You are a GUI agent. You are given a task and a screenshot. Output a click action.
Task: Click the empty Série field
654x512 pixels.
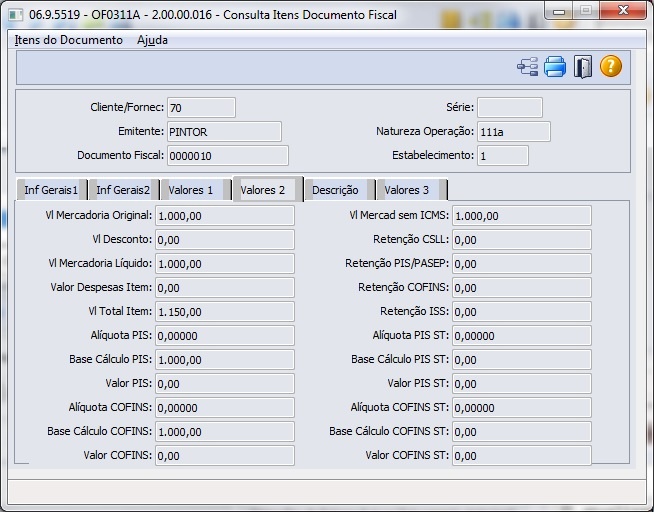coord(510,108)
